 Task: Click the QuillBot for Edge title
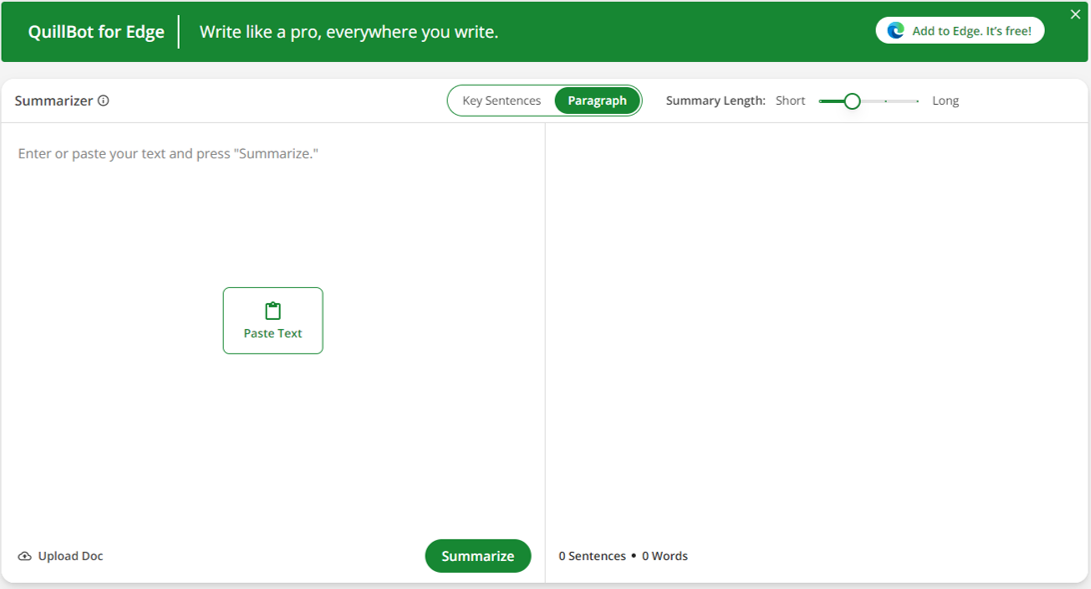click(96, 32)
